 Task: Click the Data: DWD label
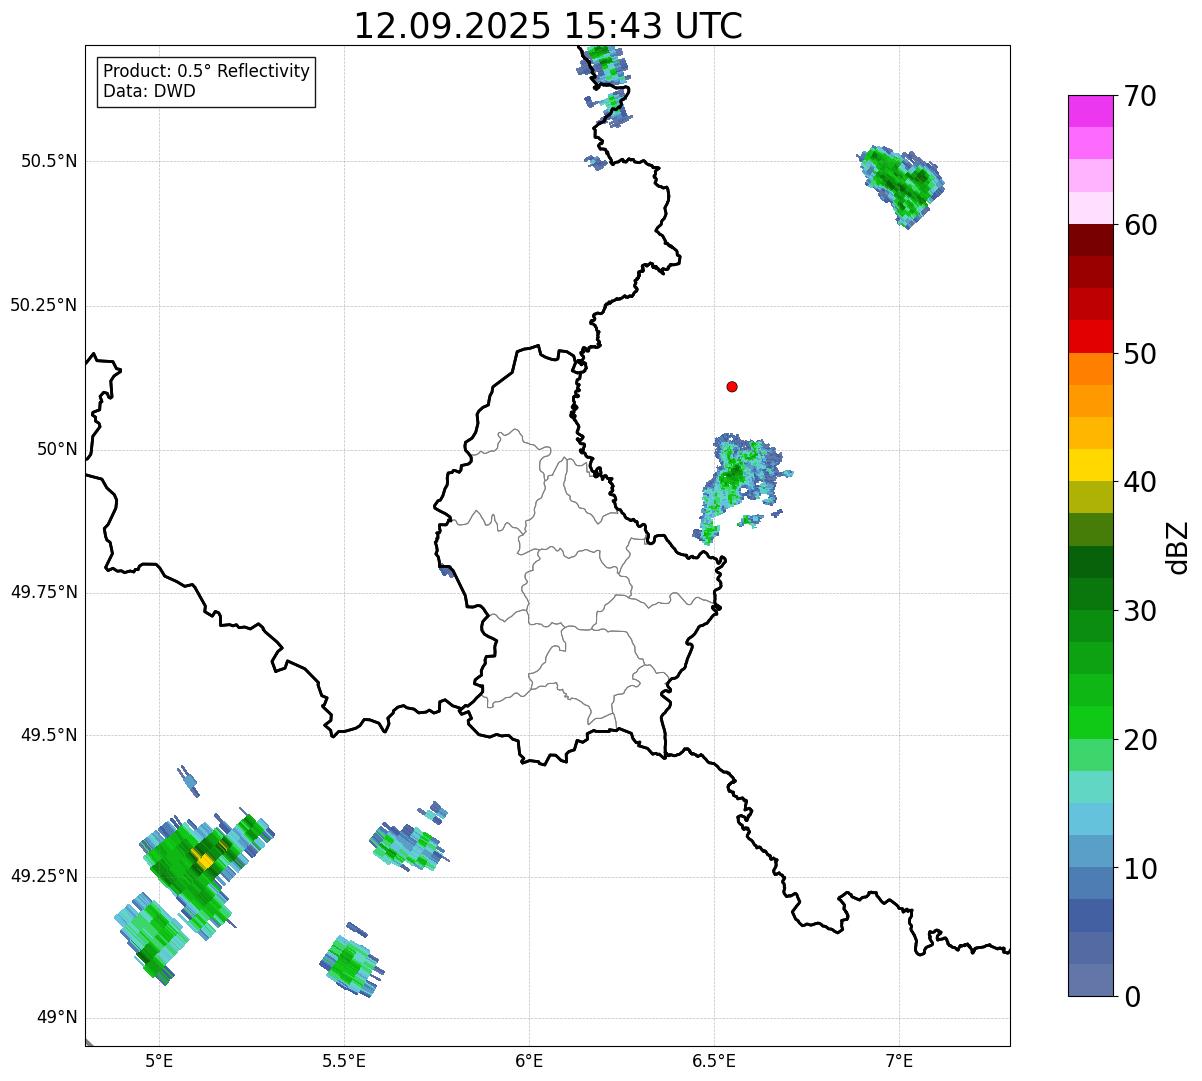coord(150,91)
